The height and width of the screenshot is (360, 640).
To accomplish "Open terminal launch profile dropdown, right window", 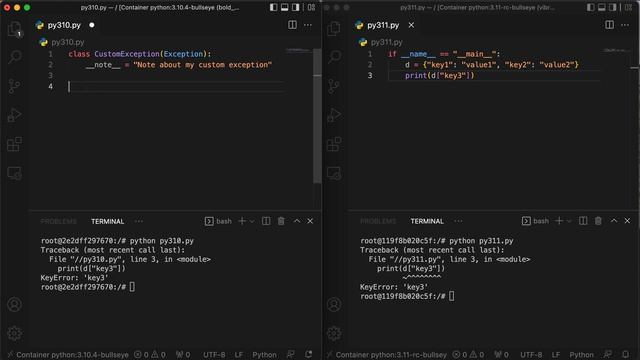I will tap(569, 221).
